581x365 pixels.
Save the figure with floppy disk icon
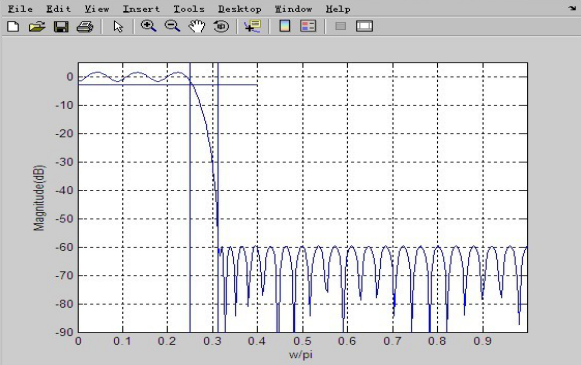(61, 27)
